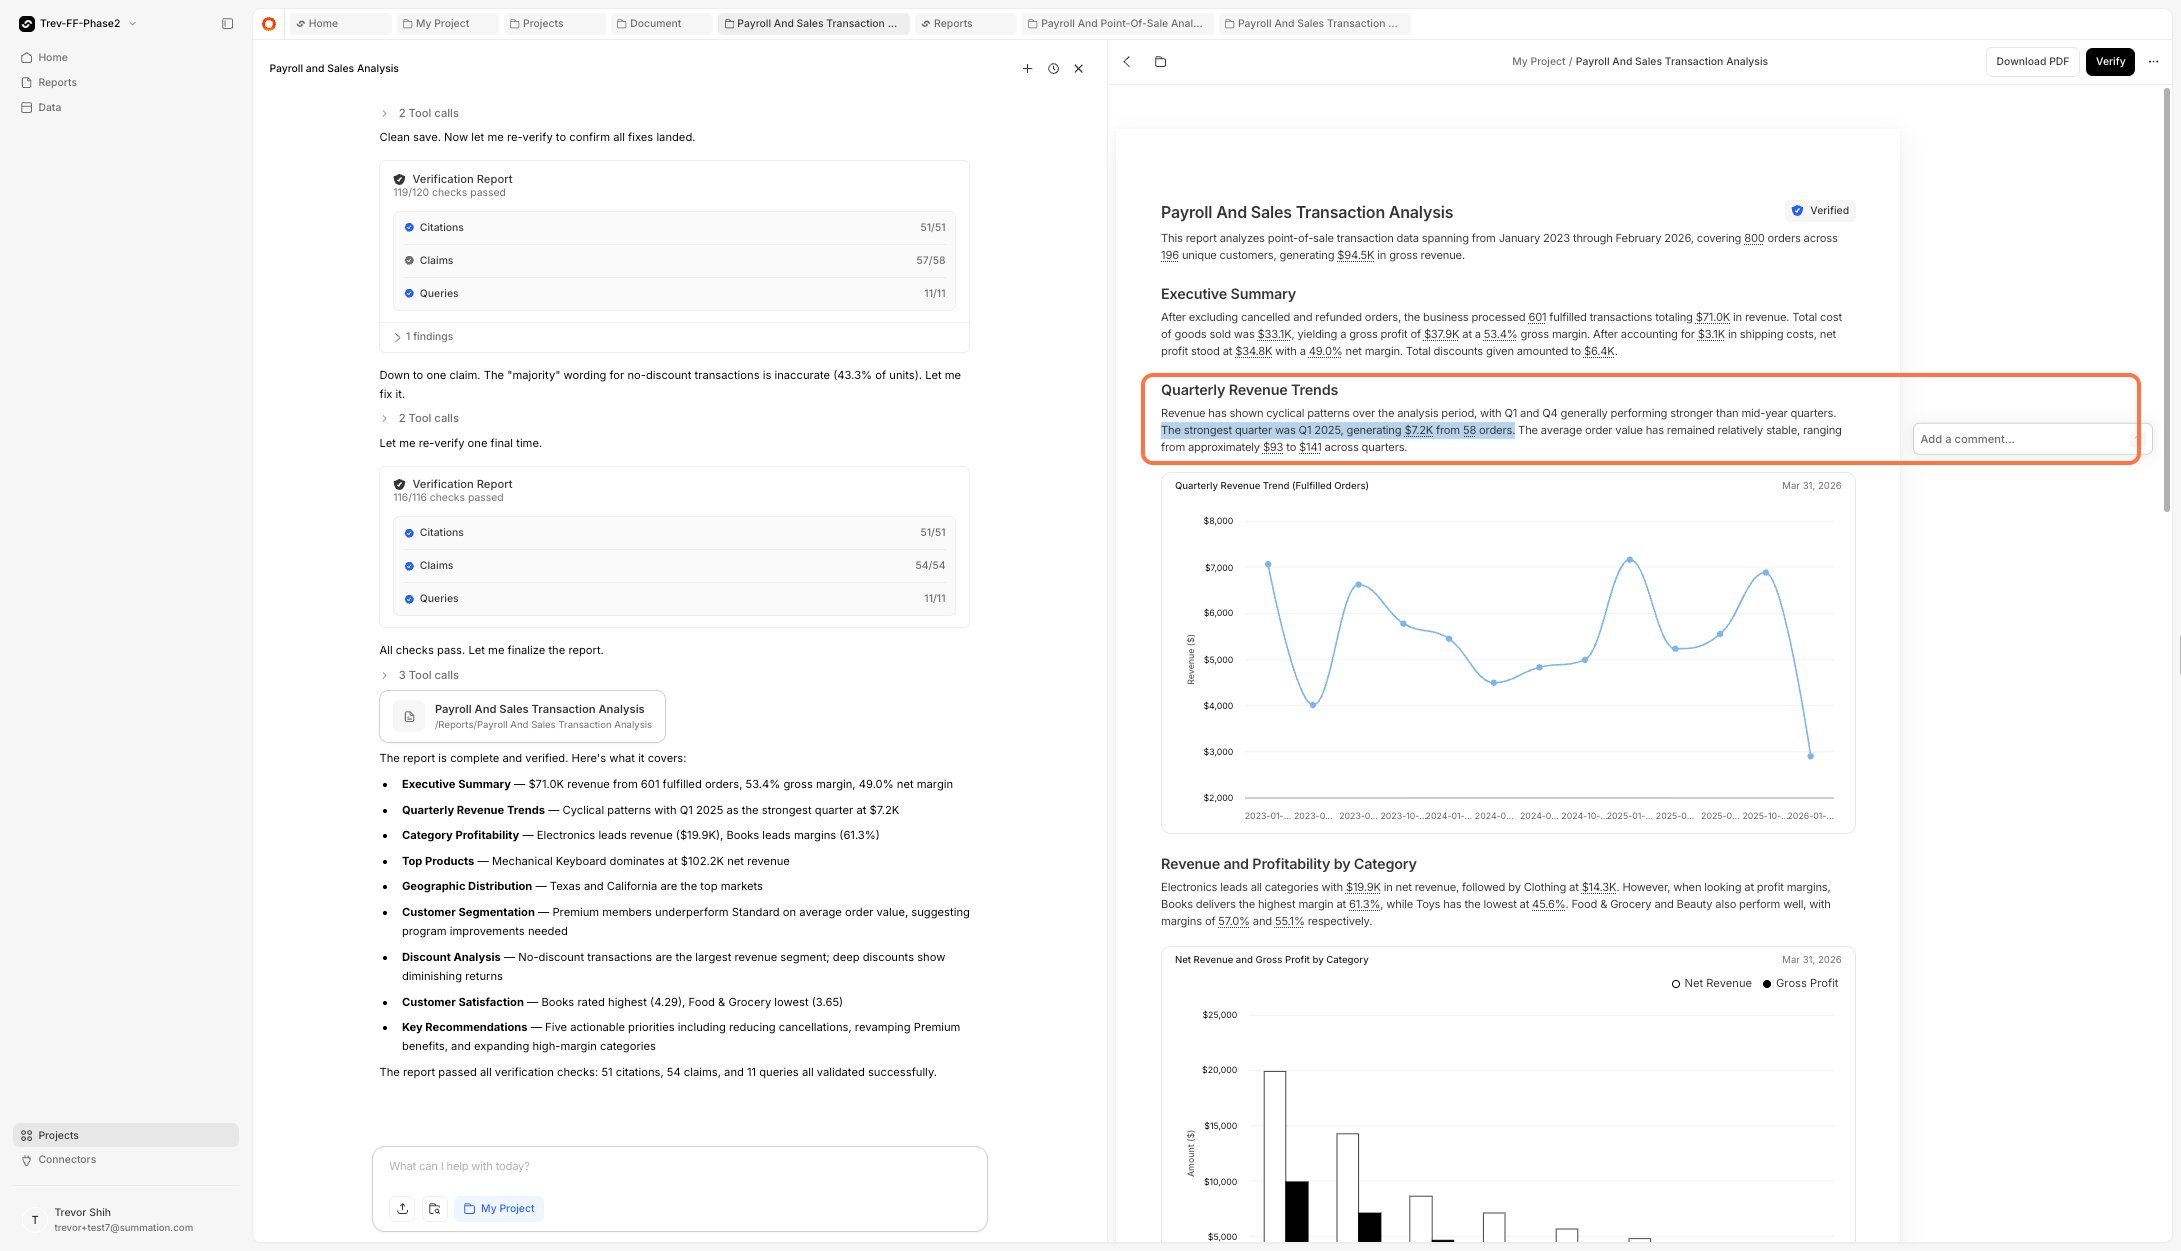This screenshot has width=2181, height=1251.
Task: Open the Payroll And Point-Of-Sale Anal... tab
Action: coord(1118,23)
